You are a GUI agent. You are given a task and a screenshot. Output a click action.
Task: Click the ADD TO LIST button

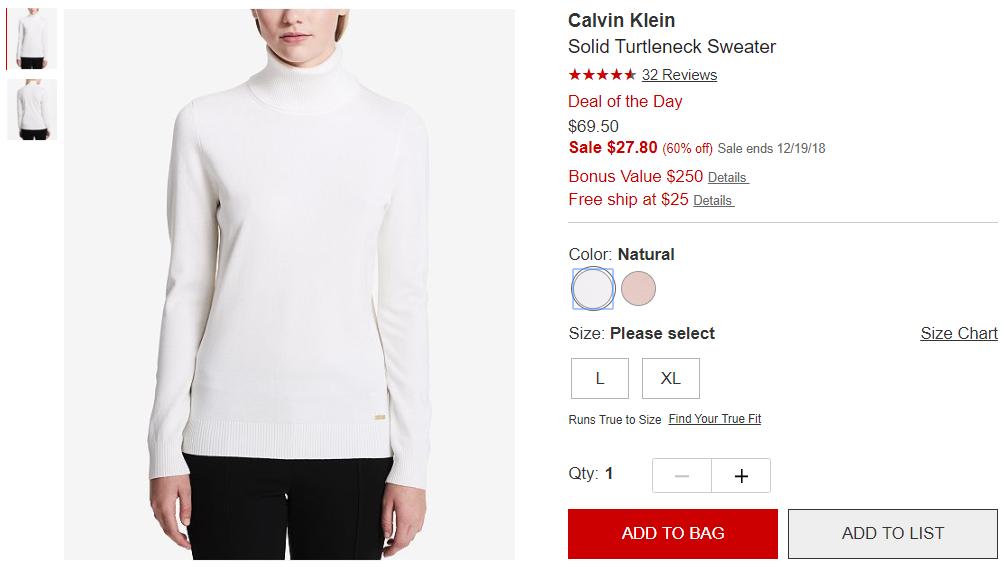point(893,534)
